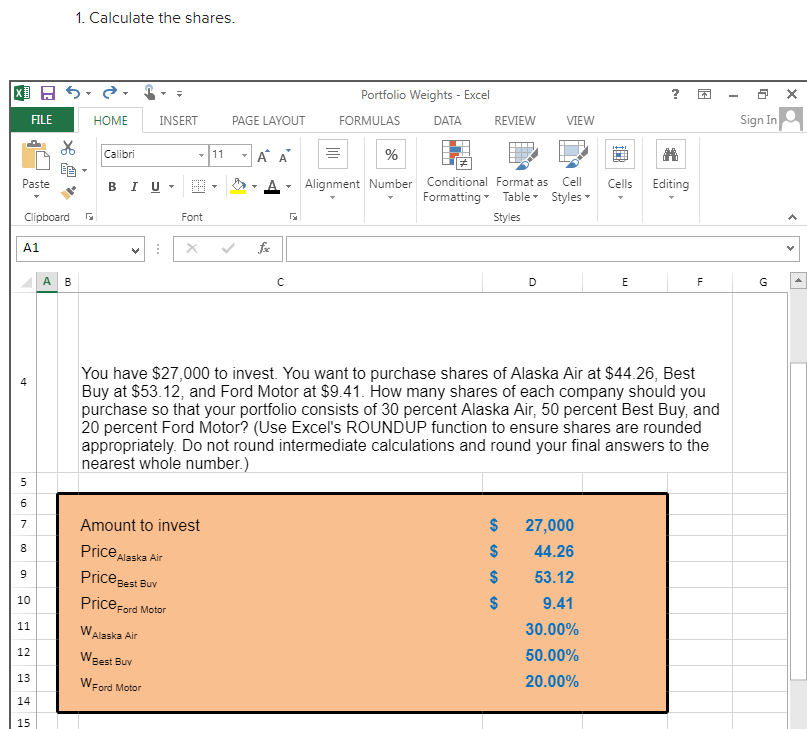
Task: Collapse the ribbon with caret arrow
Action: click(792, 217)
